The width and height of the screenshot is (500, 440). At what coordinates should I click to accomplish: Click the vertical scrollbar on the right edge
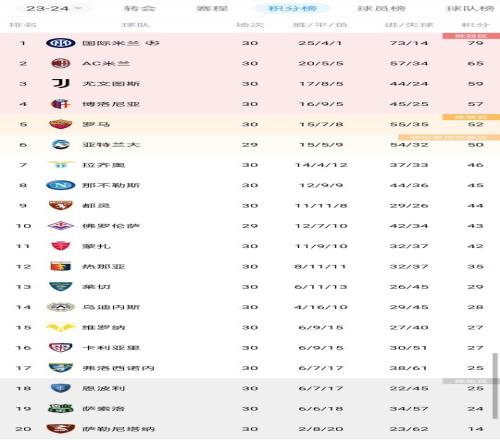click(x=495, y=386)
